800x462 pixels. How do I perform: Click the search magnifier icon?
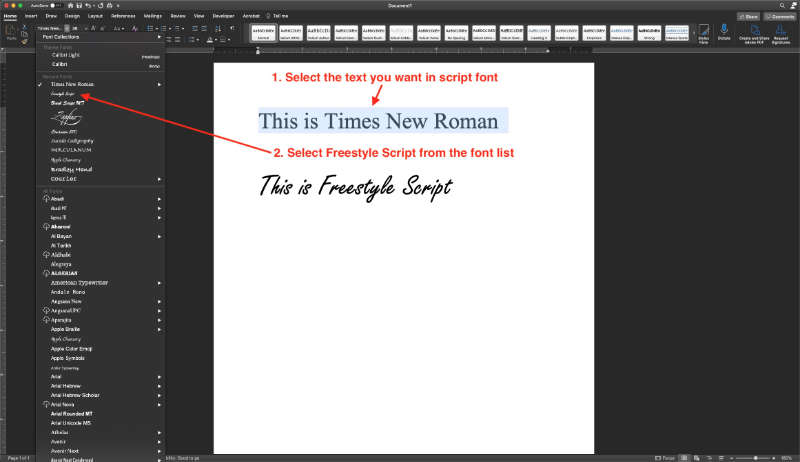click(782, 6)
